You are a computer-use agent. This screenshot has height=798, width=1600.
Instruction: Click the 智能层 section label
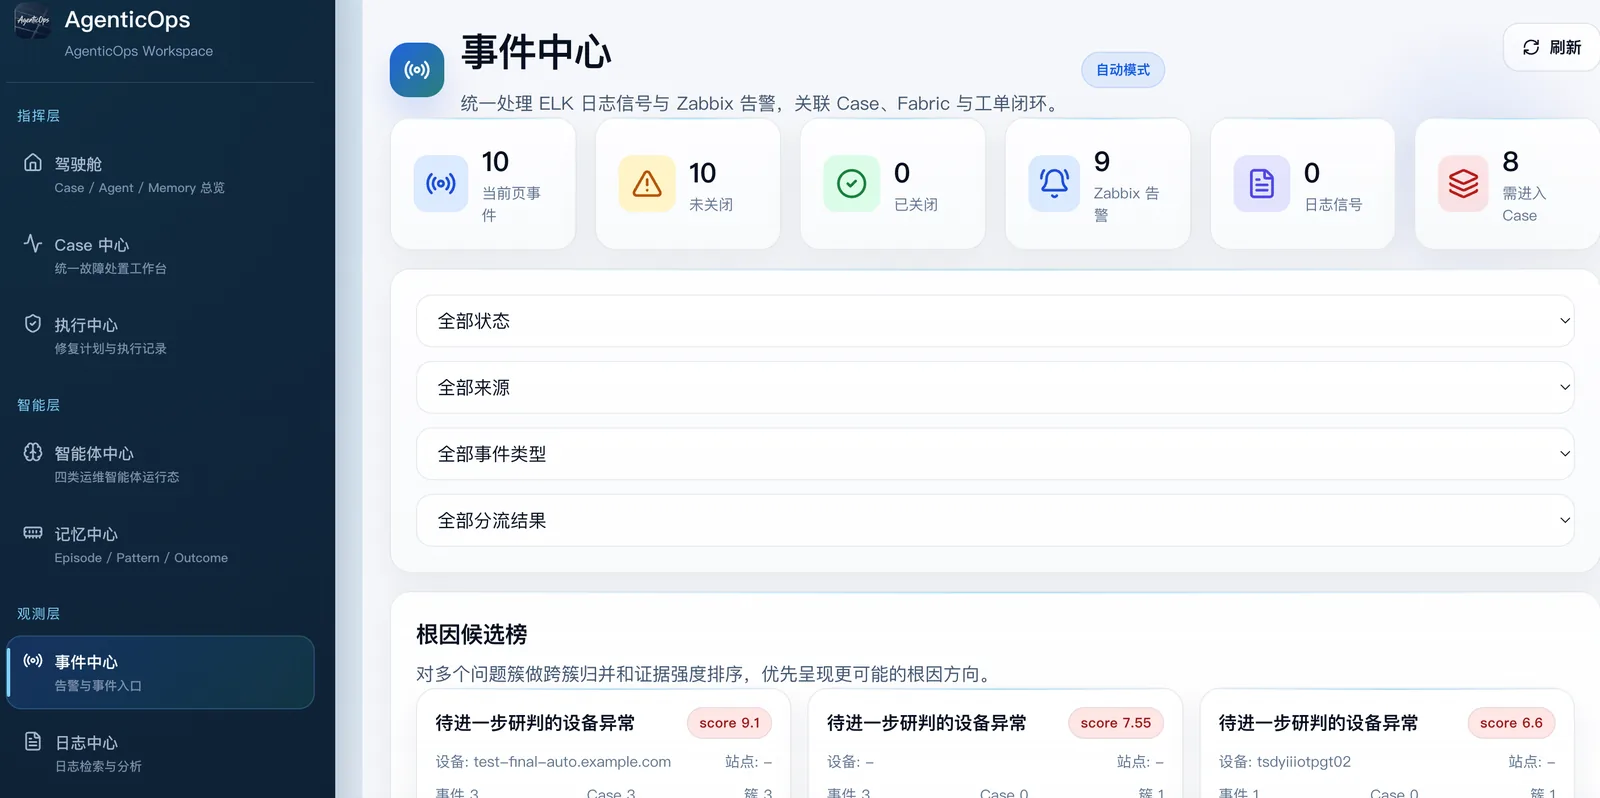38,405
